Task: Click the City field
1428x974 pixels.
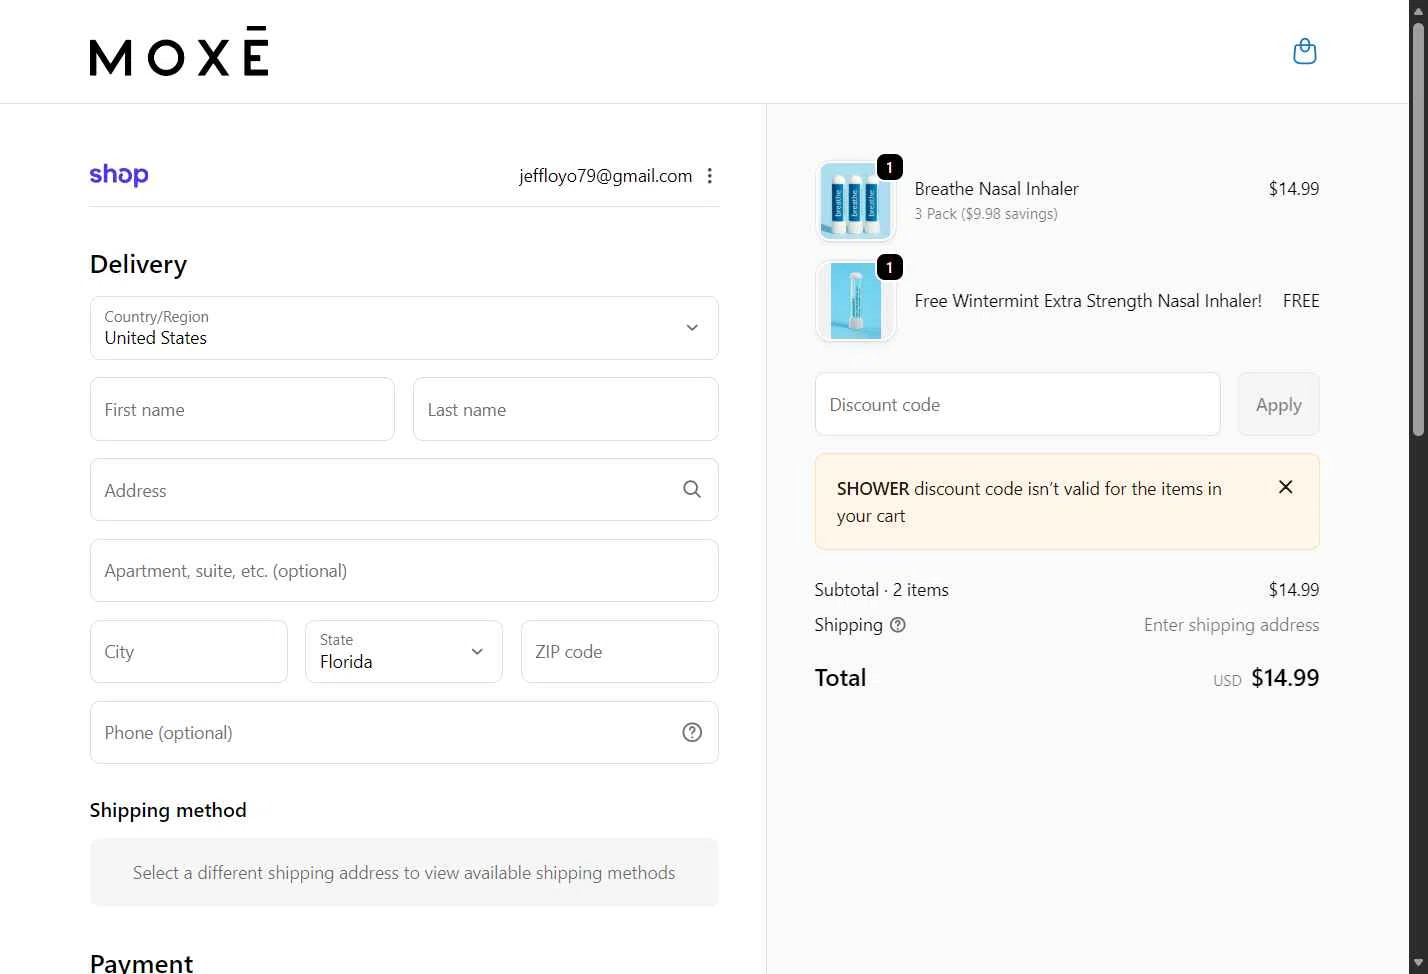Action: 189,651
